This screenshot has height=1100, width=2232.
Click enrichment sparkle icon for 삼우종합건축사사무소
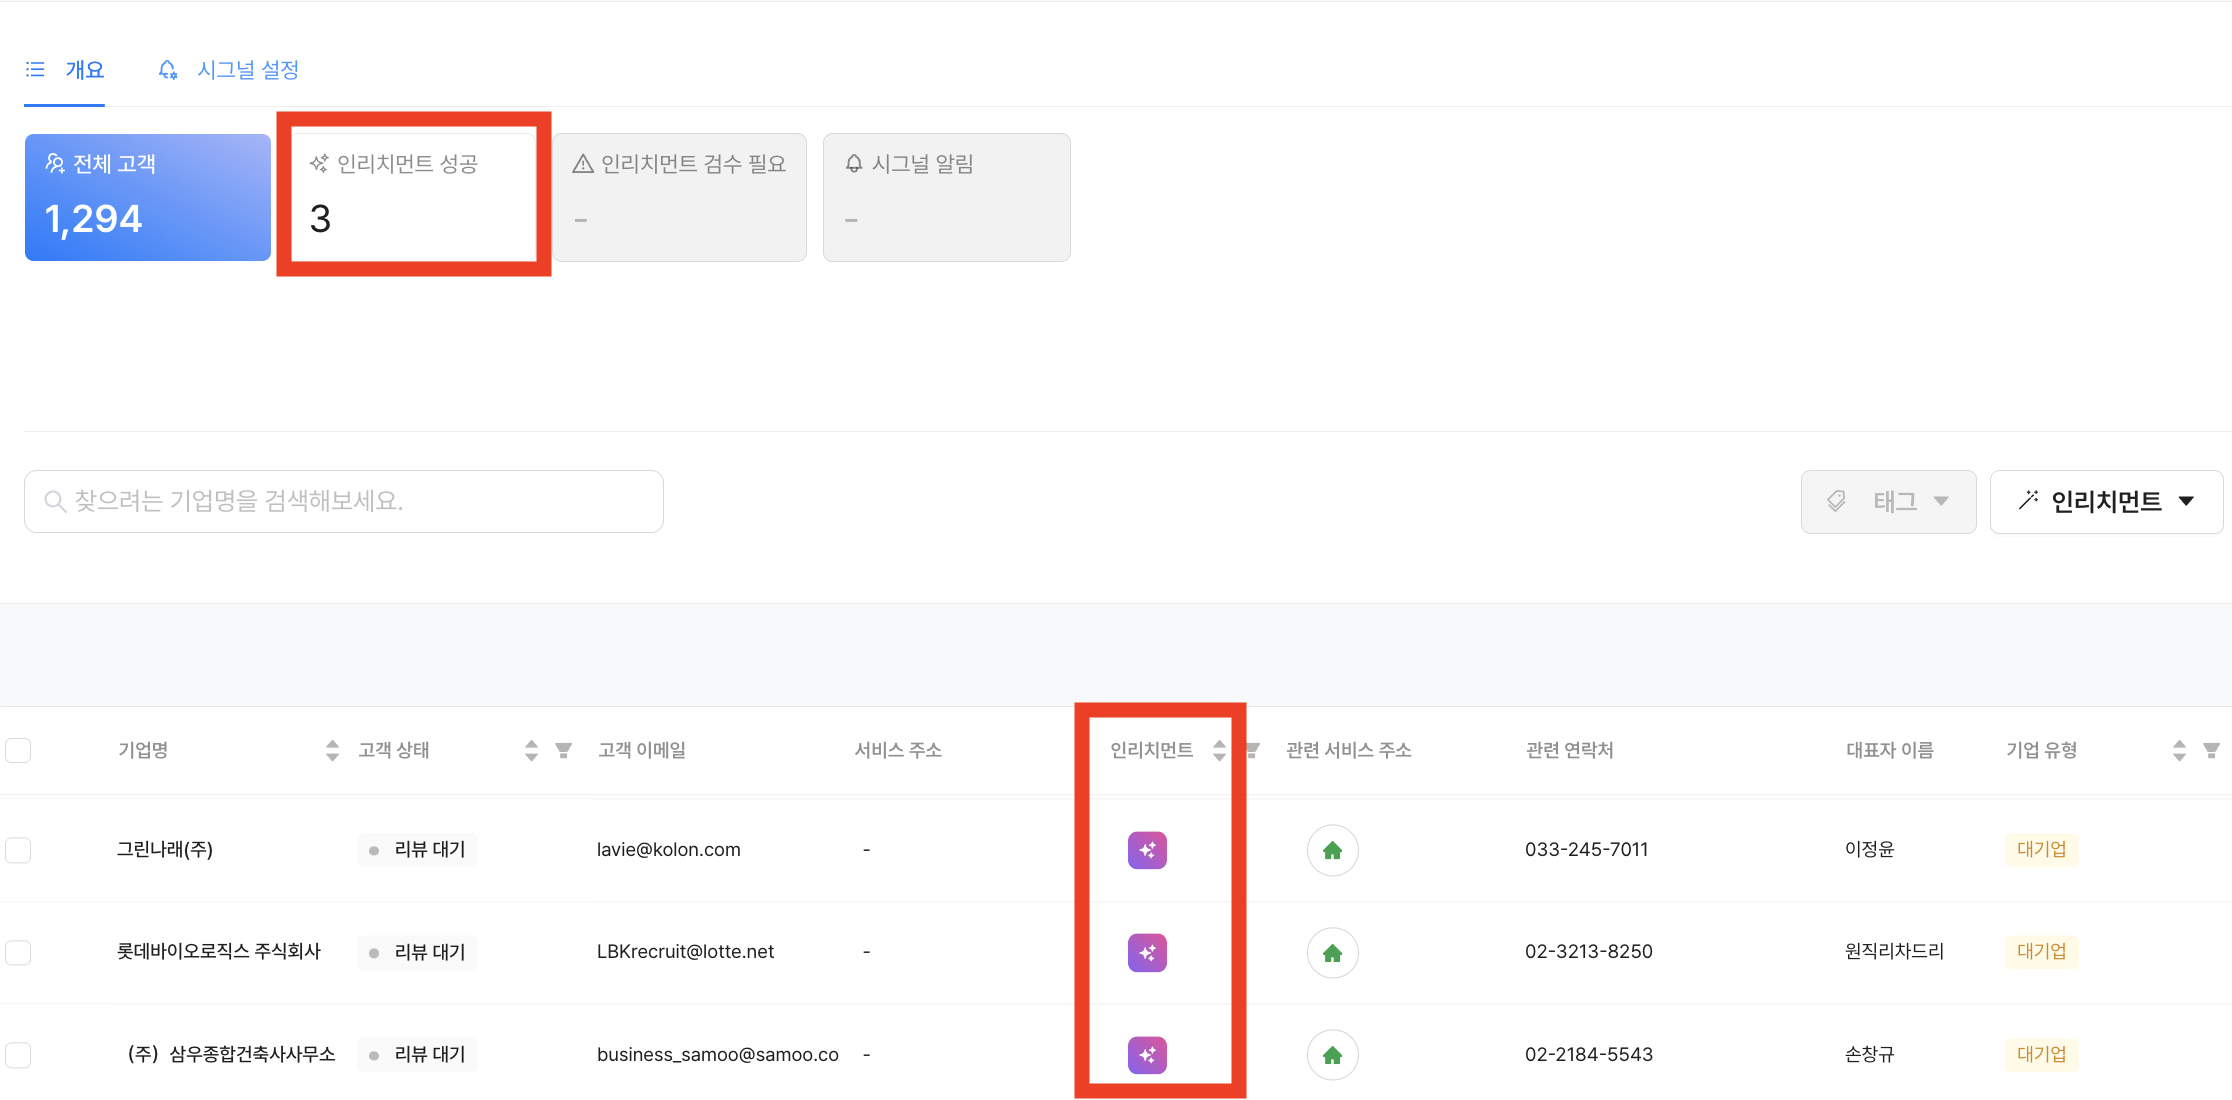(1147, 1054)
